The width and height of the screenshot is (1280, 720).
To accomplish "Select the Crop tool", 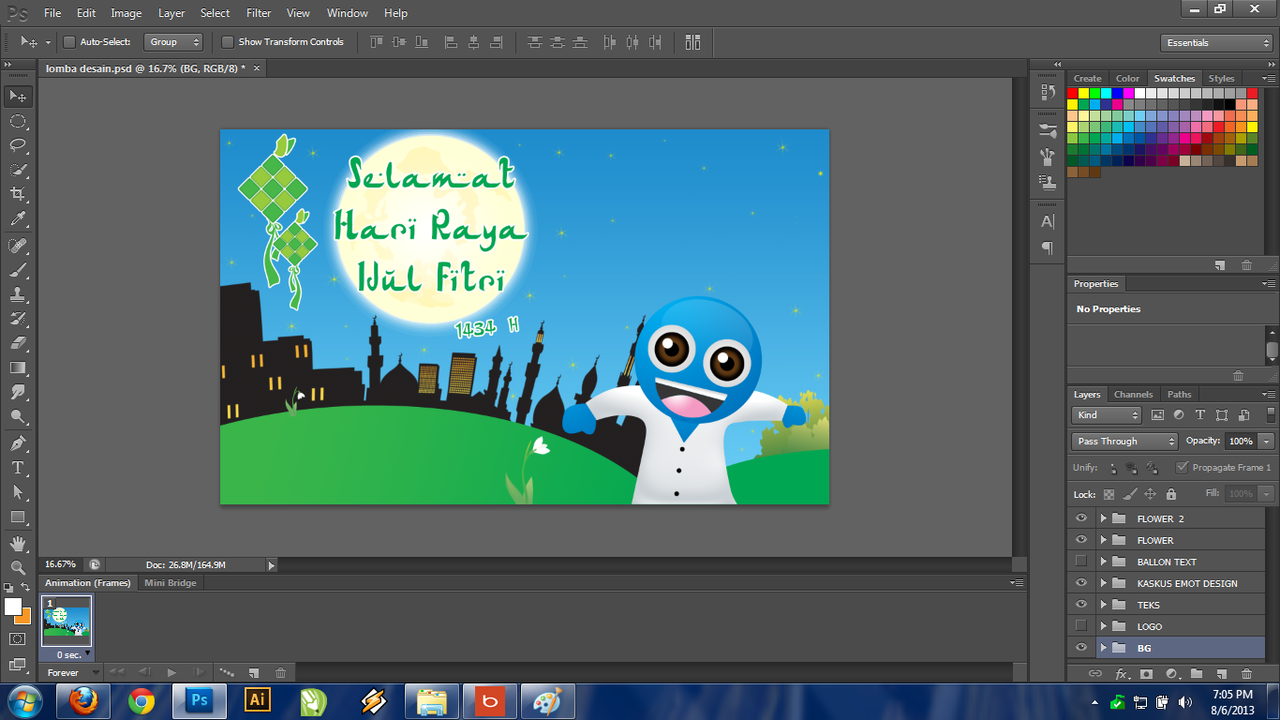I will pos(18,195).
